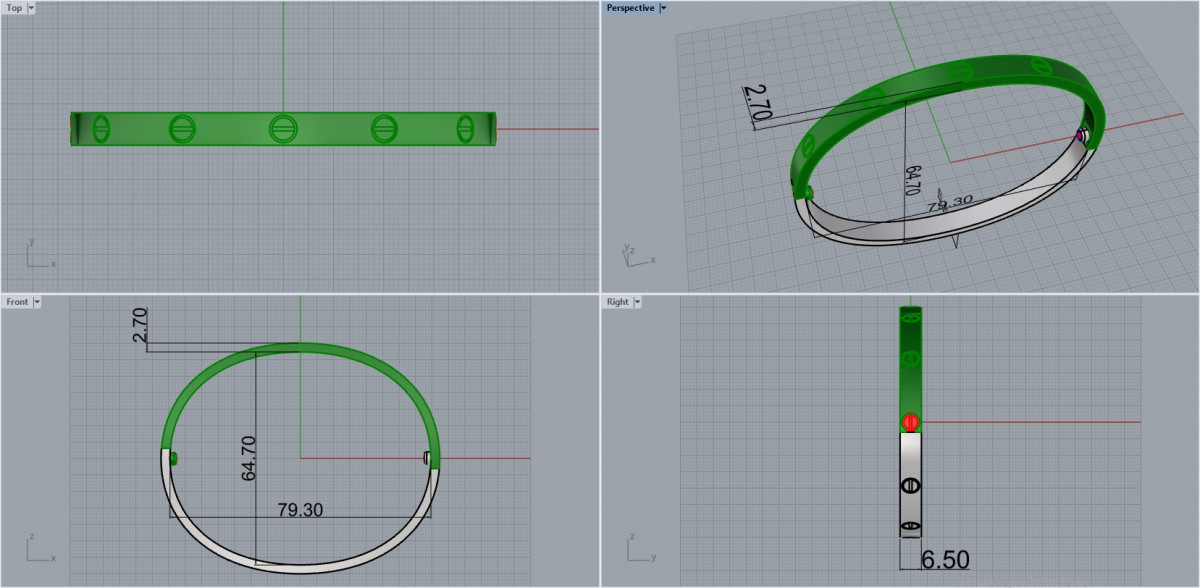Viewport: 1200px width, 588px height.
Task: Select the 6.50 width dimension in Right view
Action: pos(945,560)
